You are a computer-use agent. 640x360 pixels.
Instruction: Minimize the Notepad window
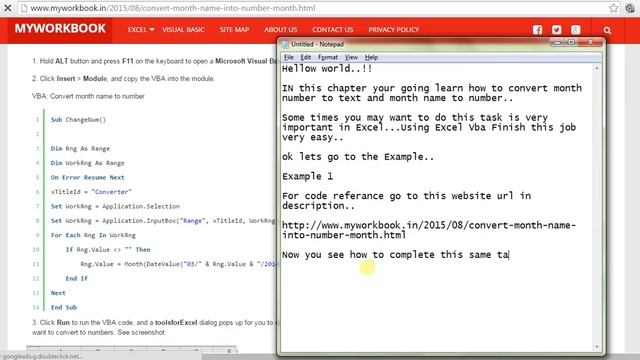point(557,42)
